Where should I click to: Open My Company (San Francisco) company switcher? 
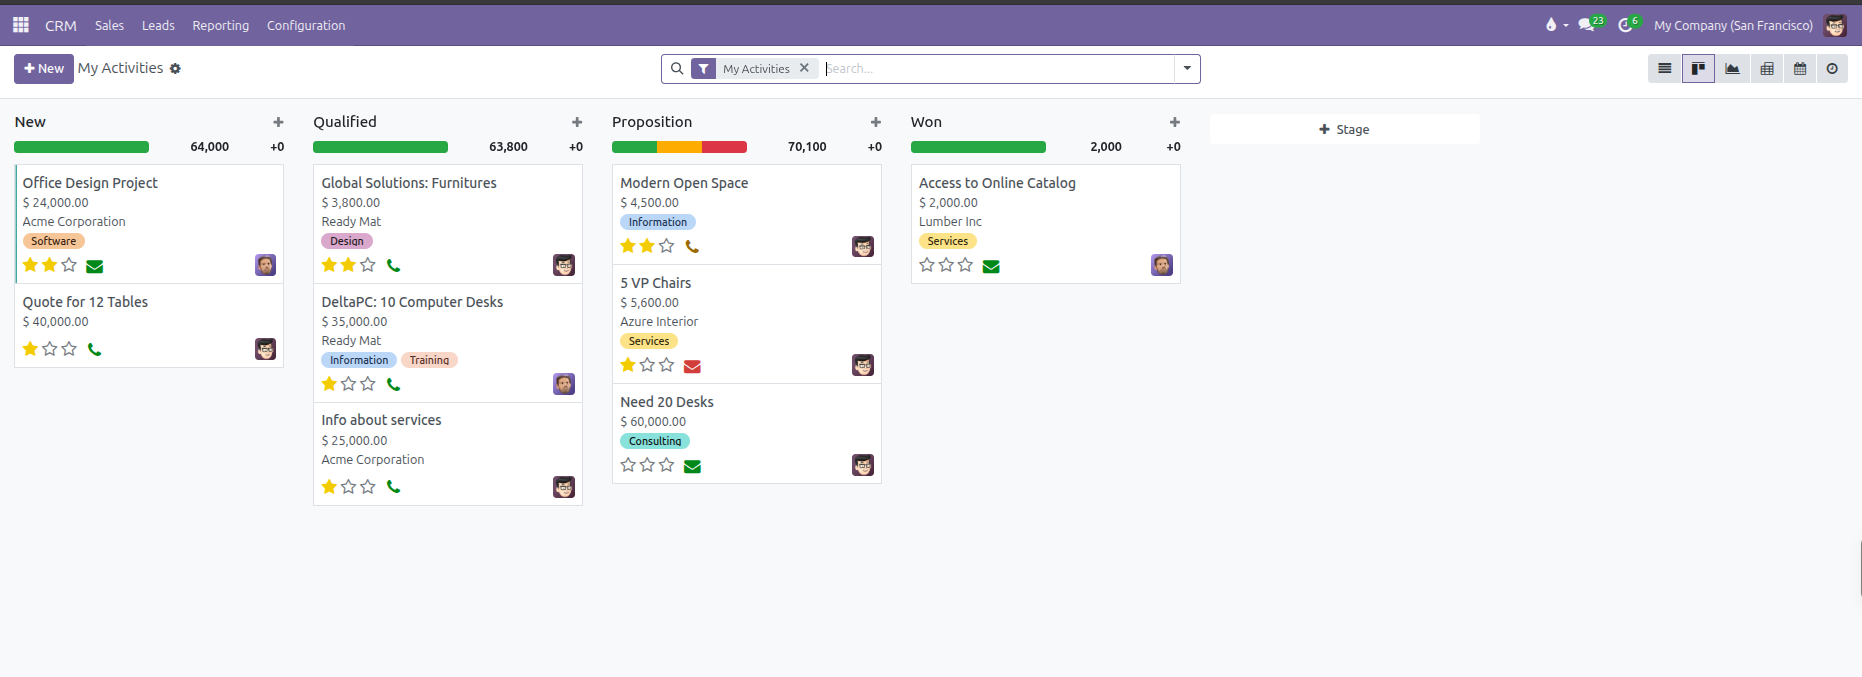1733,25
